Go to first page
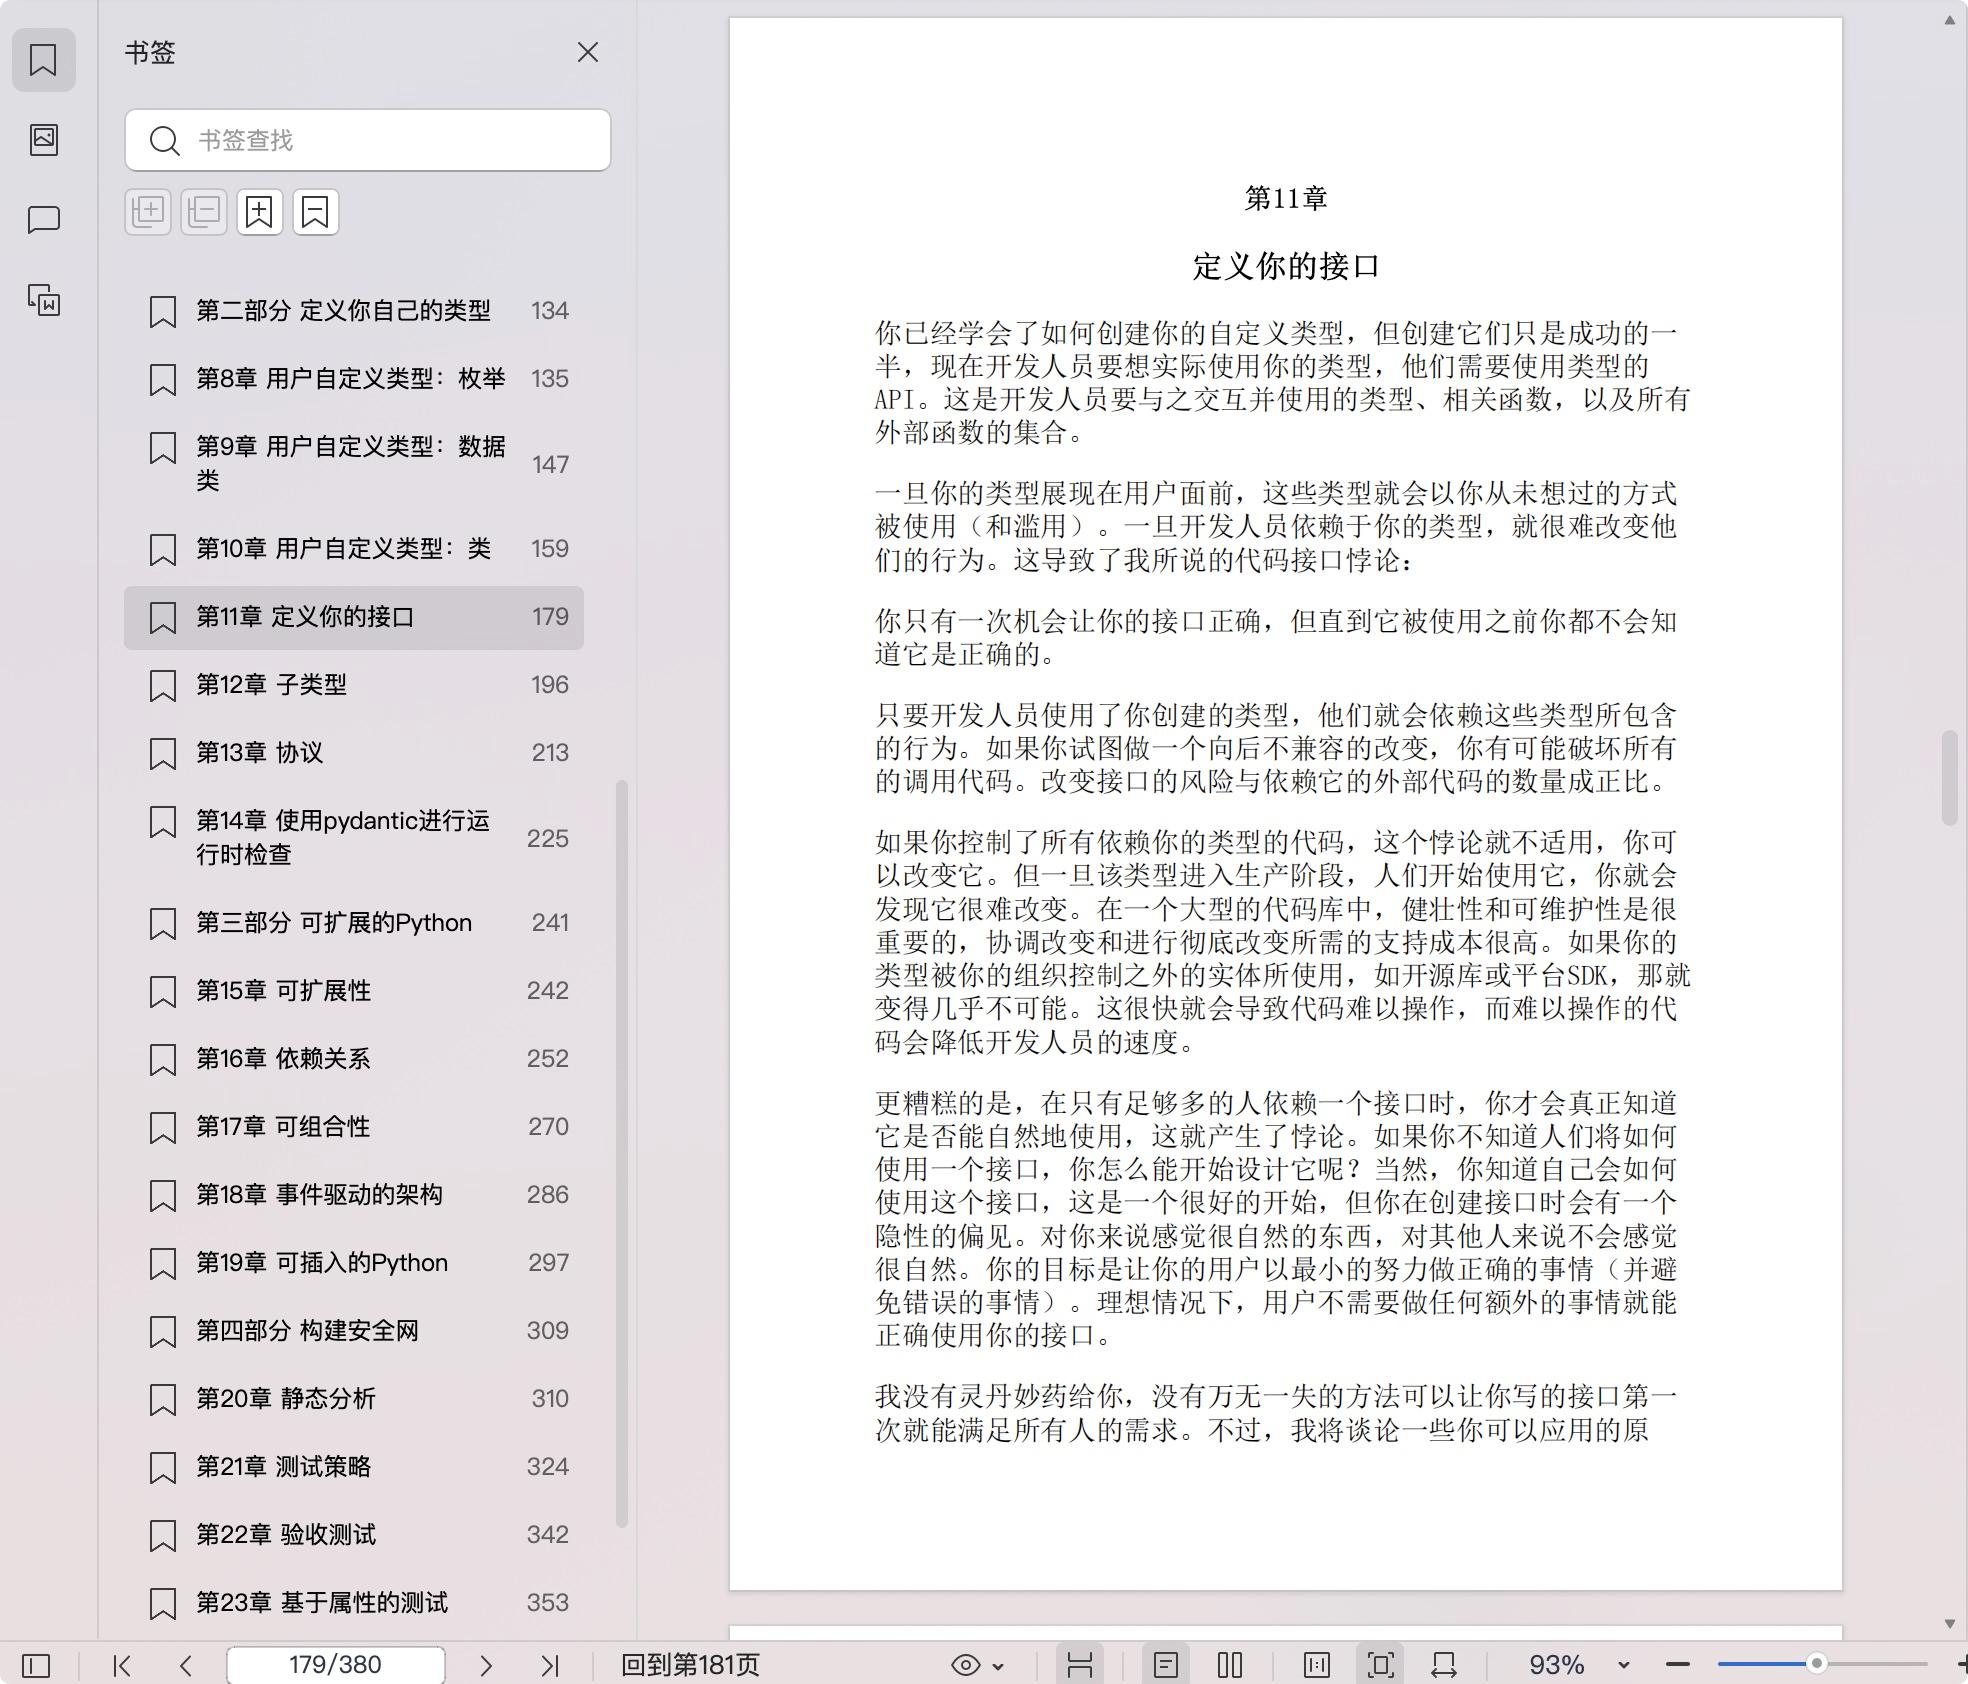1968x1684 pixels. point(122,1665)
